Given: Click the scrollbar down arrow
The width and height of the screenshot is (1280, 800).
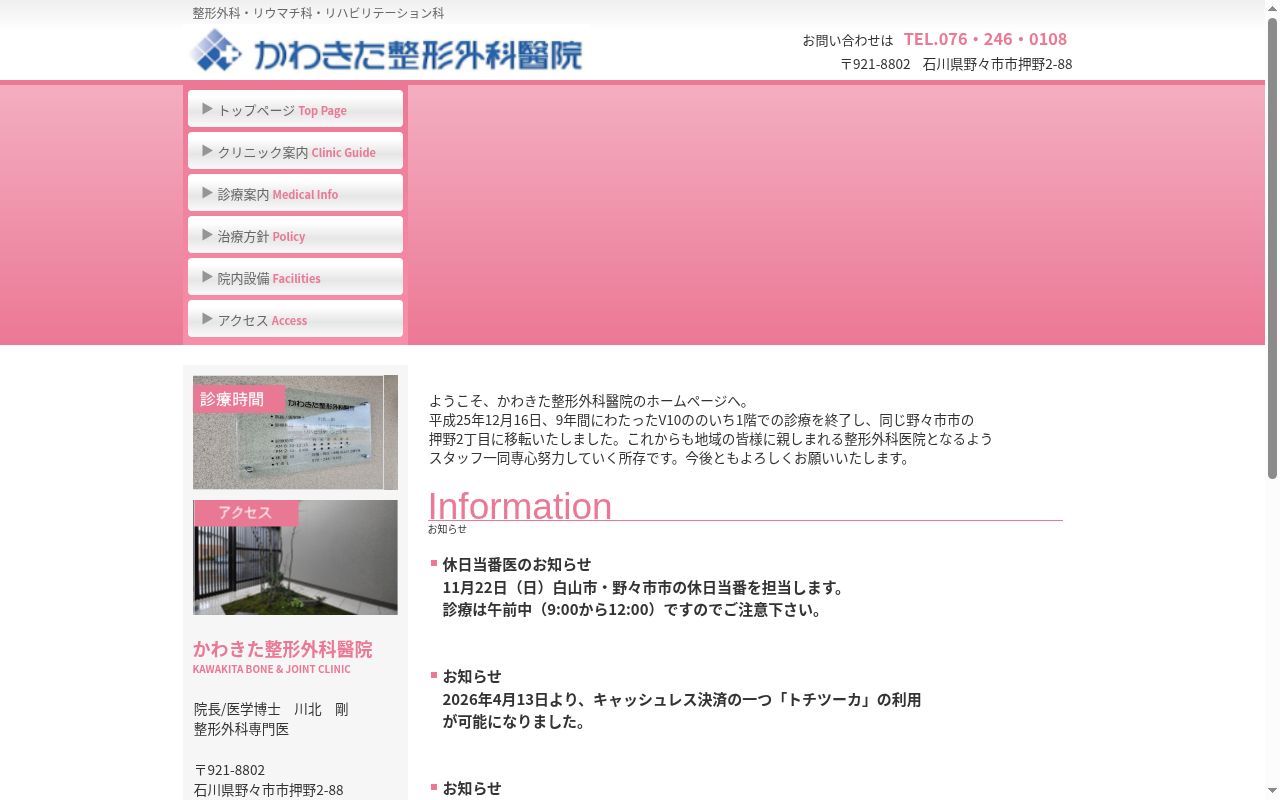Looking at the screenshot, I should pos(1272,792).
